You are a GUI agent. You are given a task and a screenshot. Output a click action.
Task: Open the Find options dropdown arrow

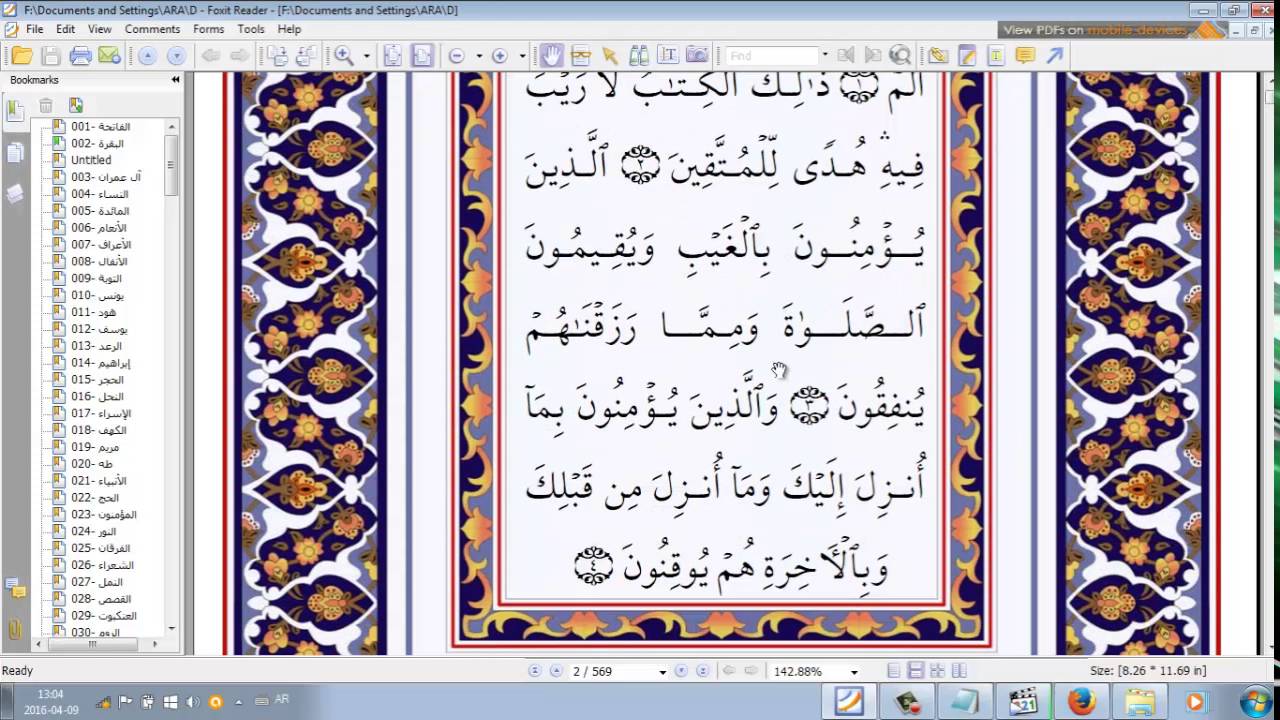(825, 56)
